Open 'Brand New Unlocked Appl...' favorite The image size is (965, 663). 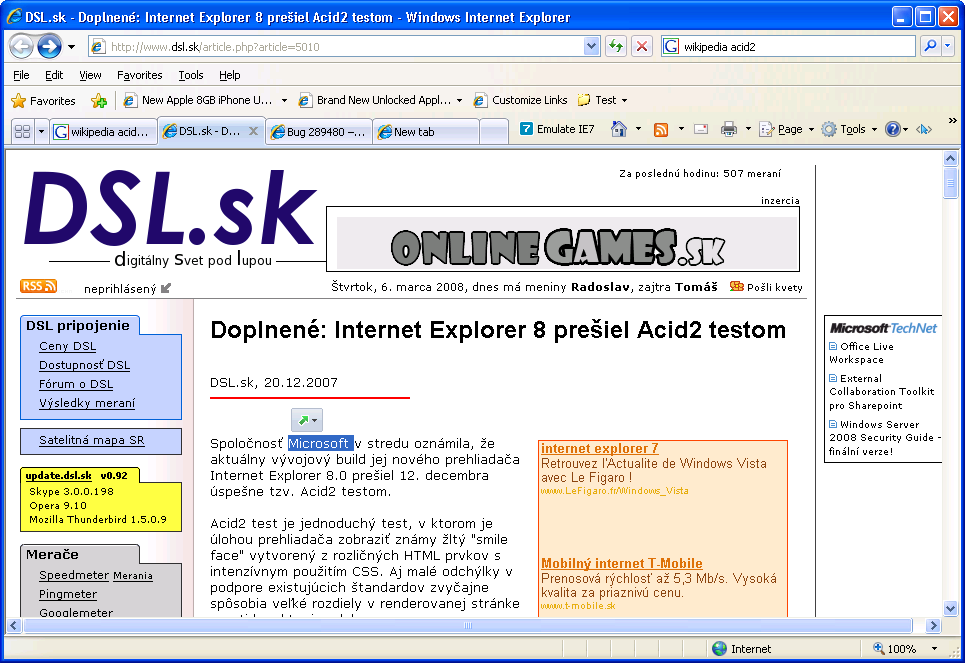(375, 100)
